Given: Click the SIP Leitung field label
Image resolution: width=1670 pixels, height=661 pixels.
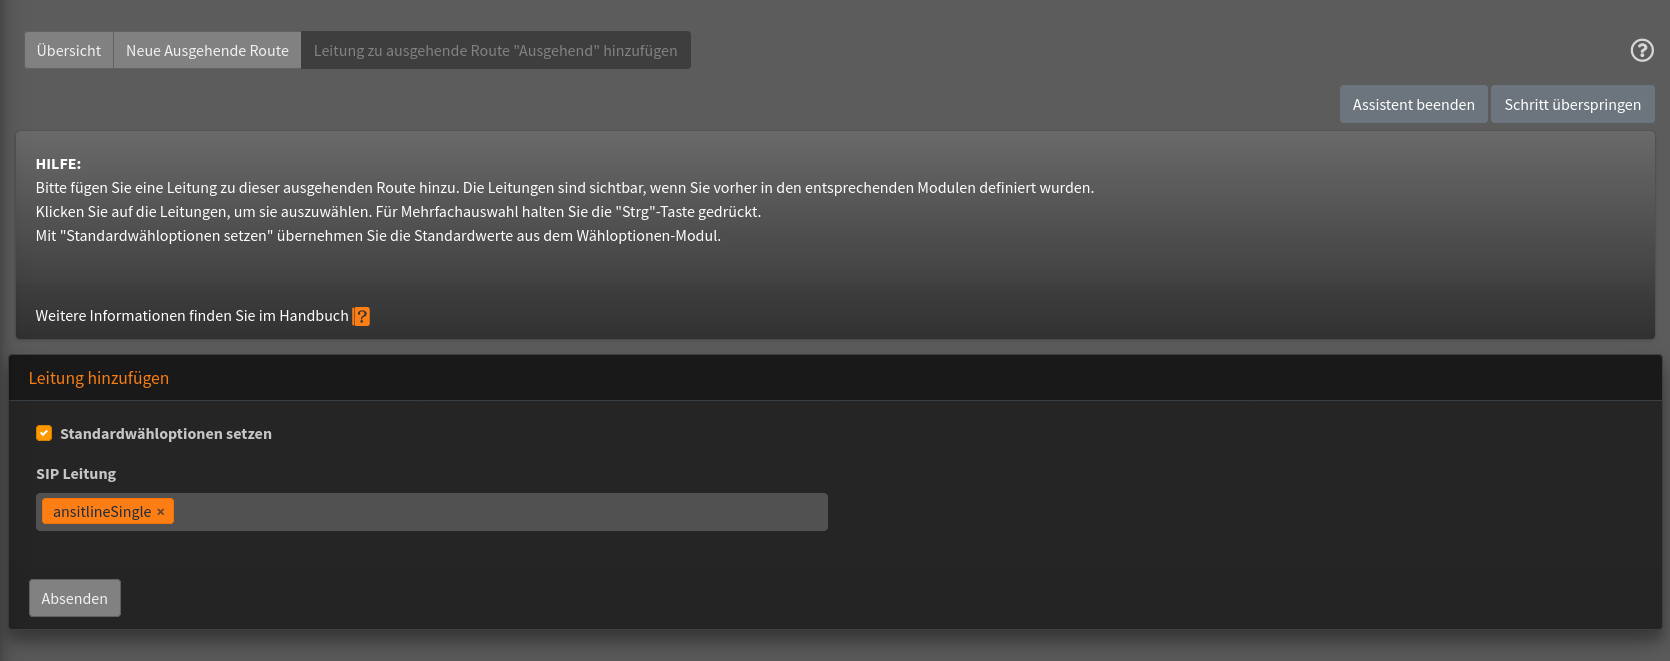Looking at the screenshot, I should [76, 474].
